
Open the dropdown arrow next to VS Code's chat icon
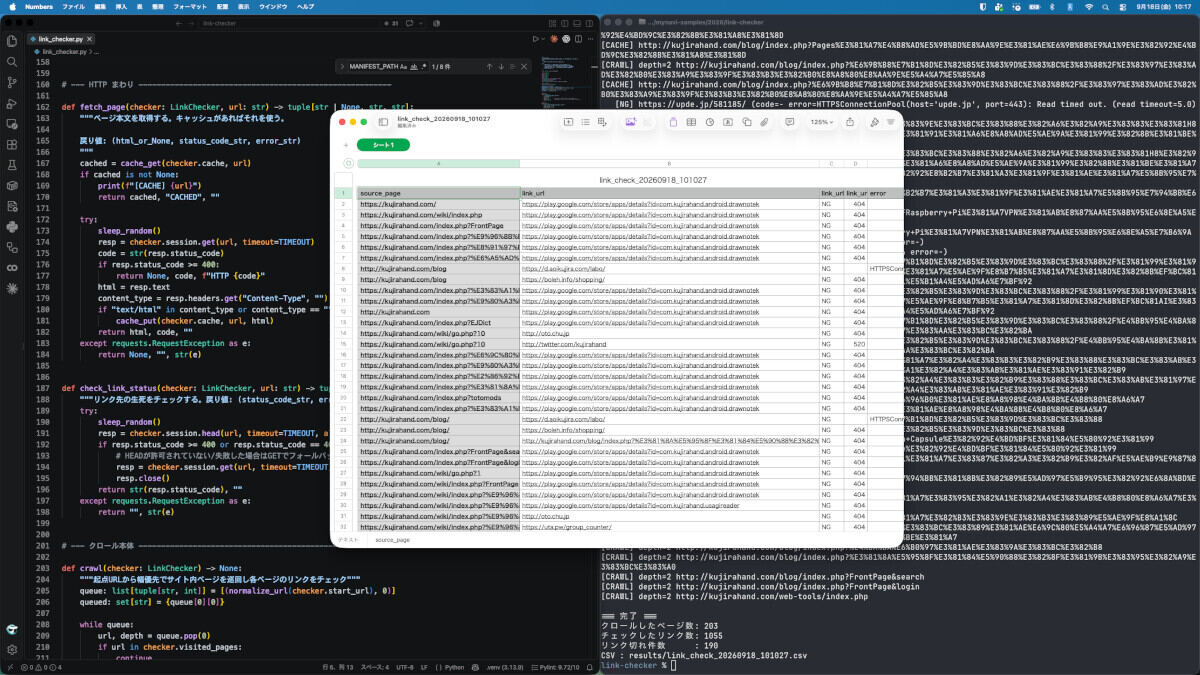pyautogui.click(x=421, y=23)
